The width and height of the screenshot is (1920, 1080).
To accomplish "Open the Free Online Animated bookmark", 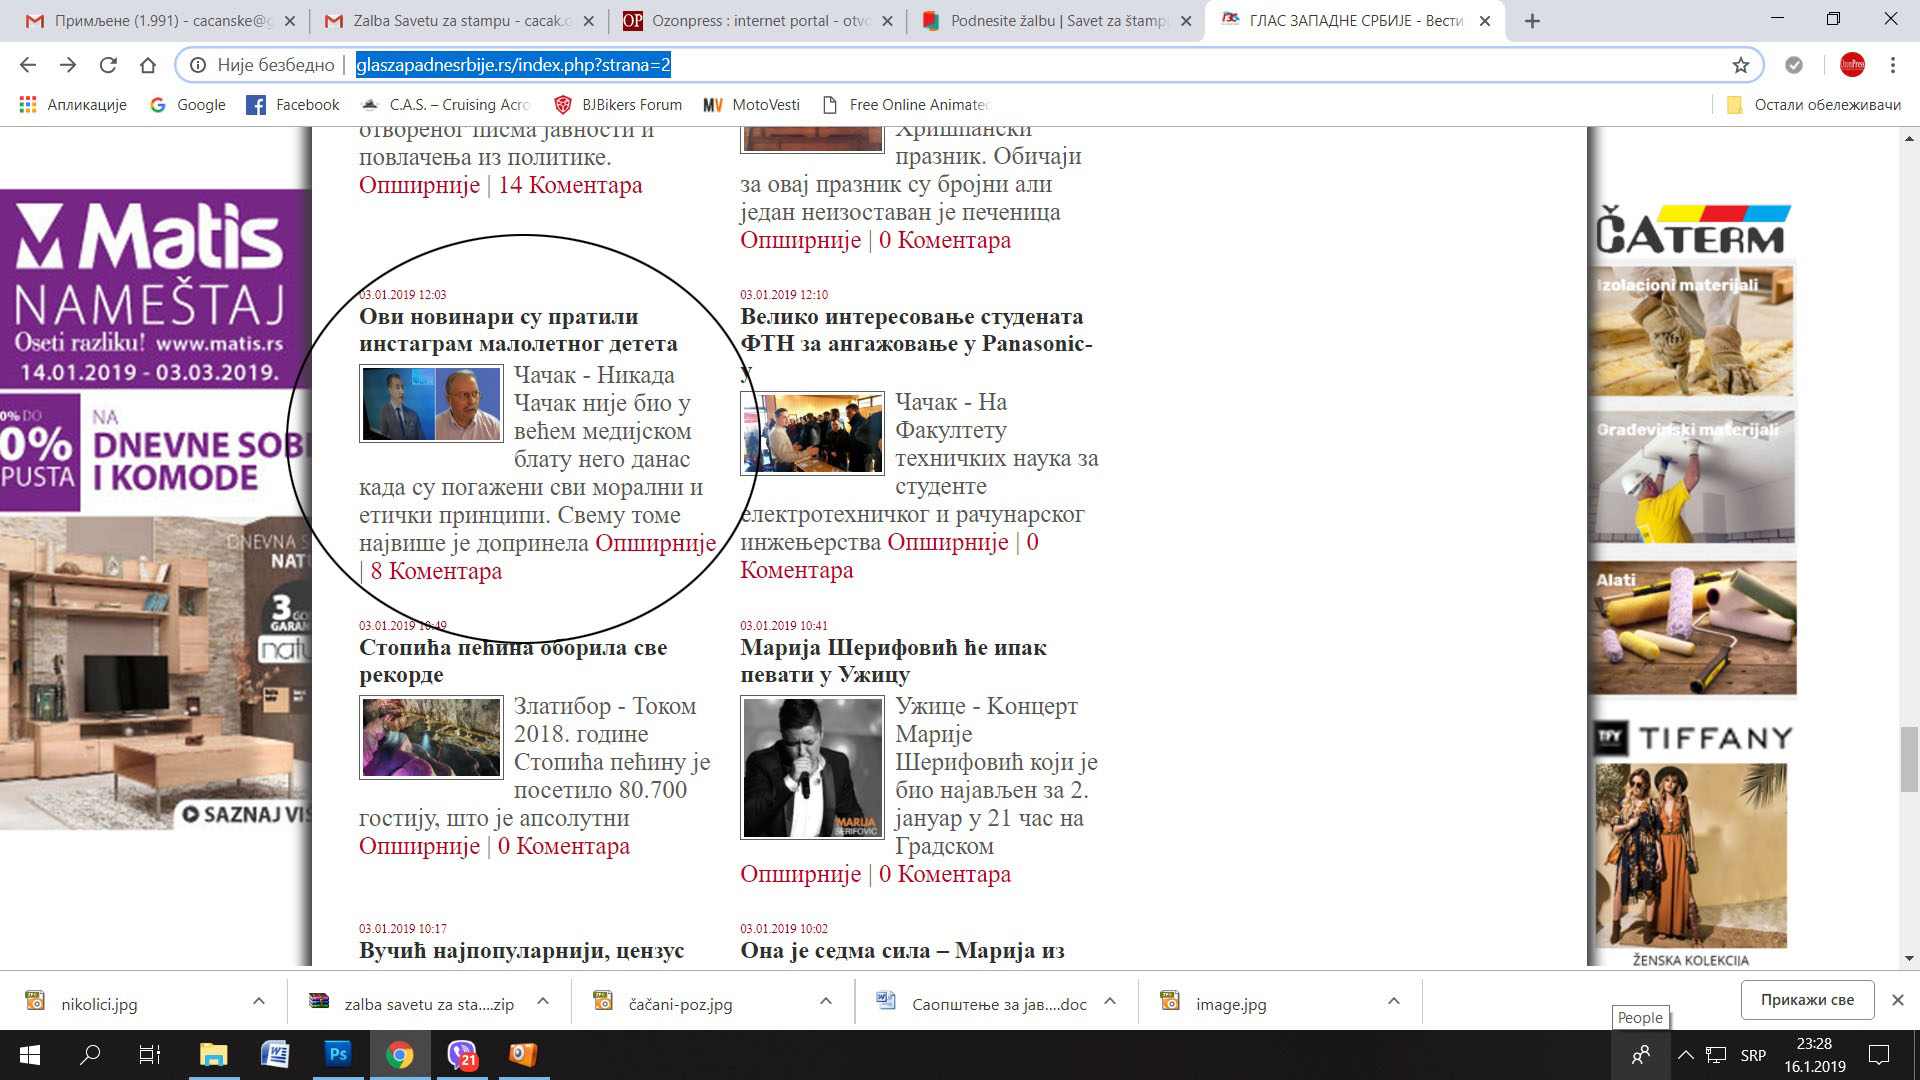I will (x=905, y=104).
